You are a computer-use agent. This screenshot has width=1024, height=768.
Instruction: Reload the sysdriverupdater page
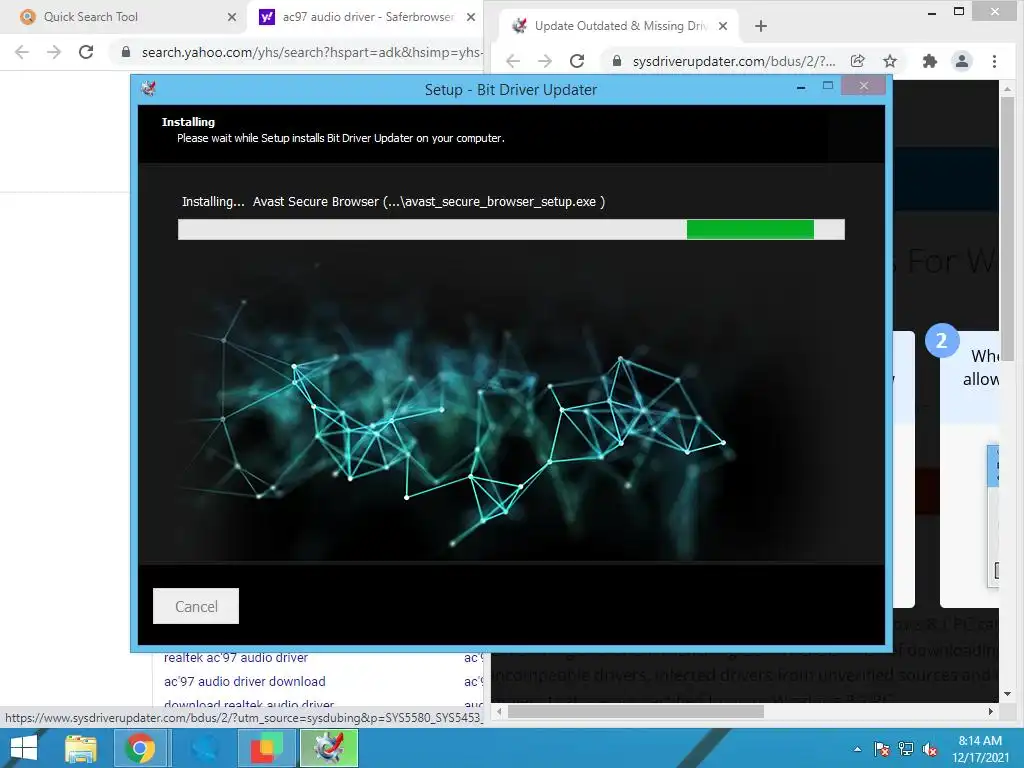(x=577, y=61)
